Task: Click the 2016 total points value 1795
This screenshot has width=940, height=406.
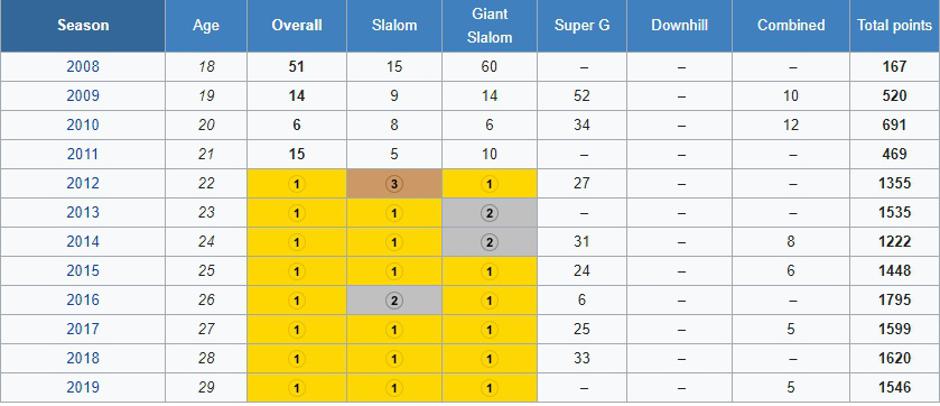Action: pyautogui.click(x=894, y=300)
